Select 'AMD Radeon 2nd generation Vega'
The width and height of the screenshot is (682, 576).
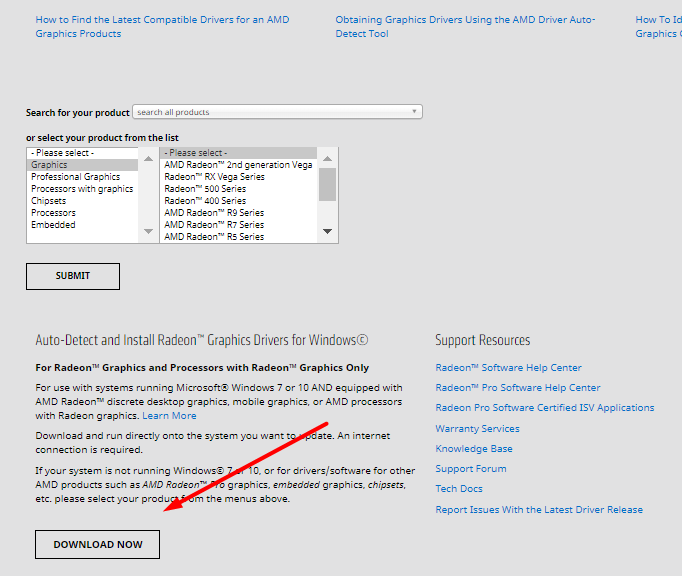click(238, 165)
